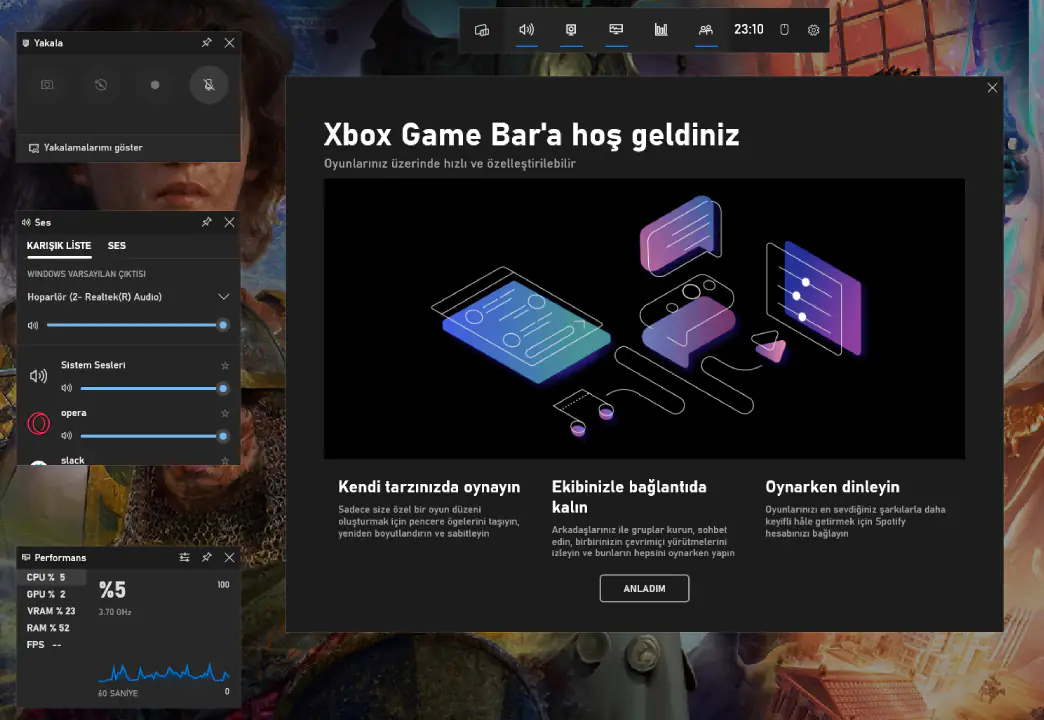Click the '3.70 GHz' CPU speed text
1044x720 pixels.
coord(115,611)
